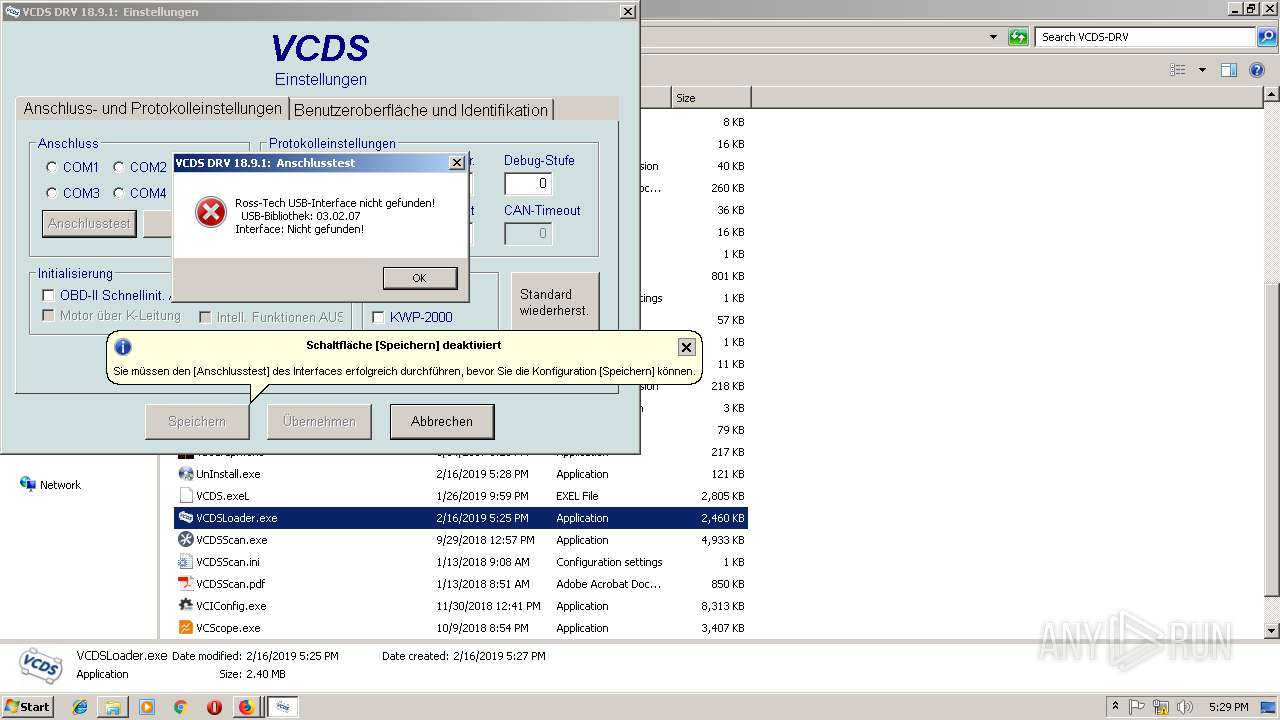Screen dimensions: 1280x720
Task: Launch Internet Explorer from taskbar
Action: click(80, 707)
